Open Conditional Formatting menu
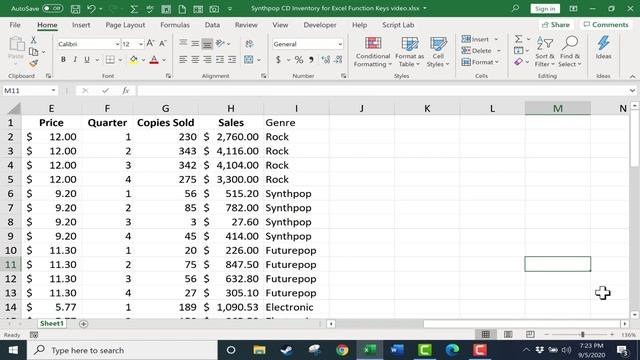Screen dimensions: 640x360 point(373,52)
